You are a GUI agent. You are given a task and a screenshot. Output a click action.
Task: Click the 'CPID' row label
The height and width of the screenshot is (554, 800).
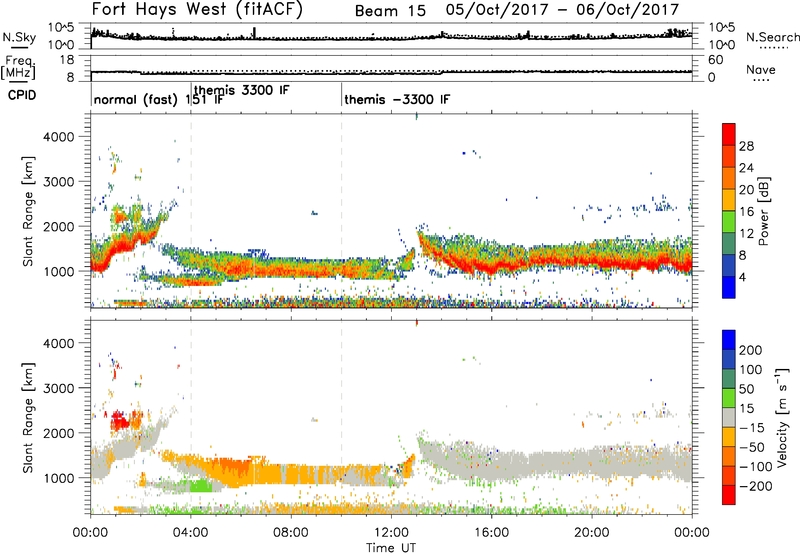[22, 95]
